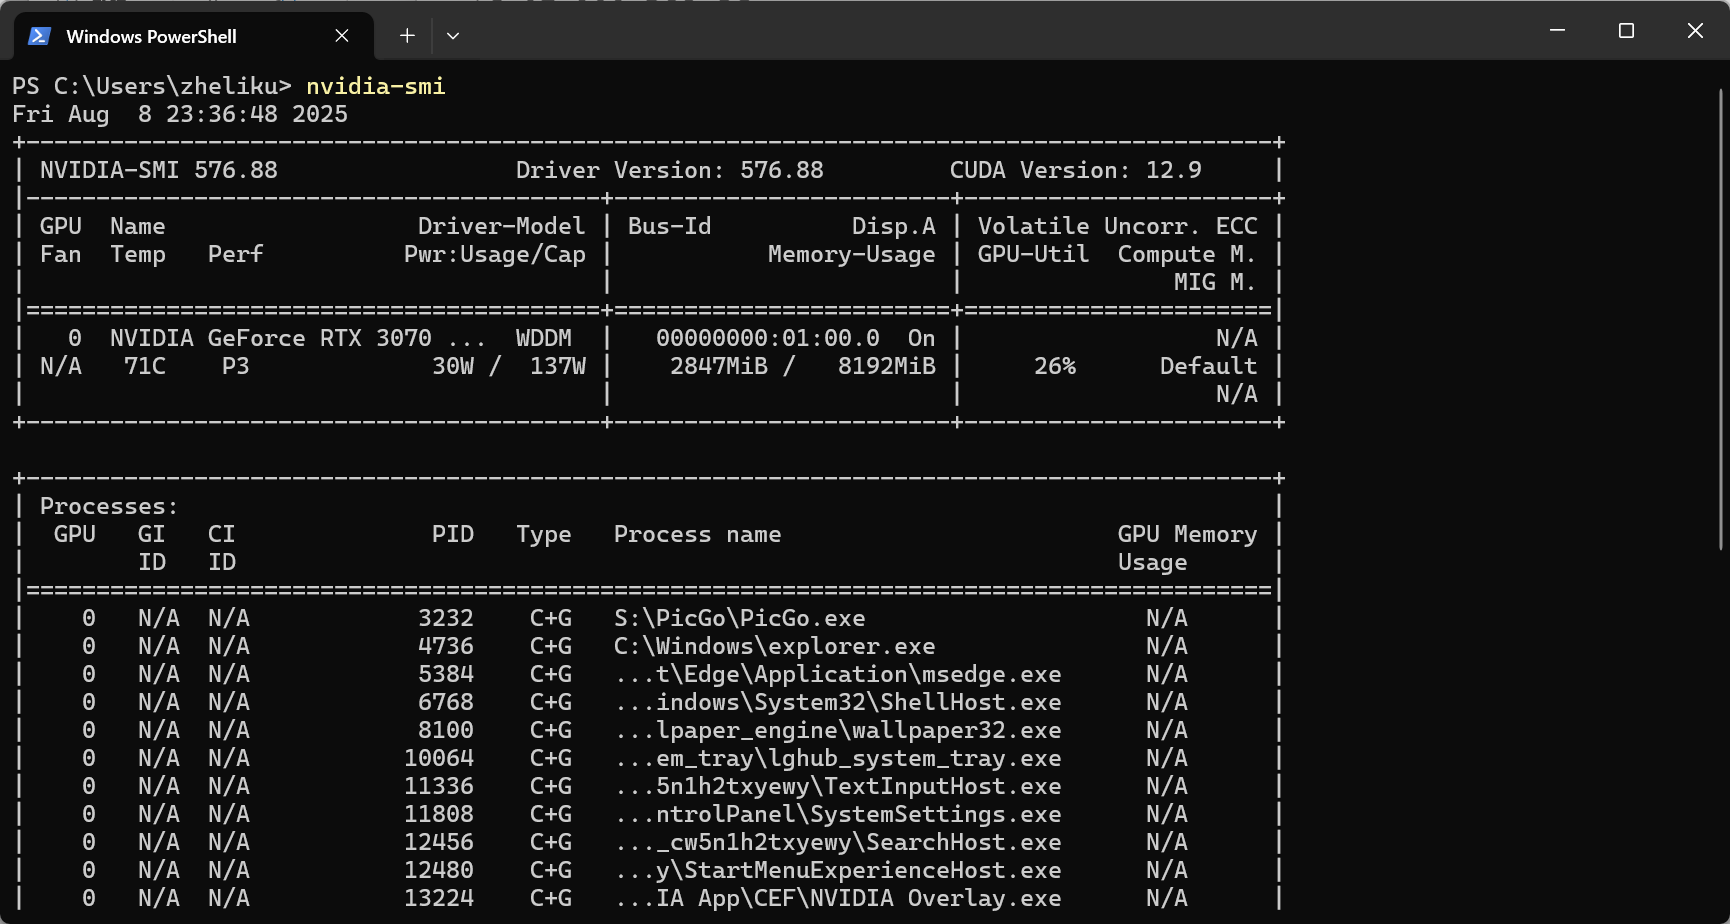The width and height of the screenshot is (1730, 924).
Task: Click PID 3232
Action: click(x=446, y=618)
